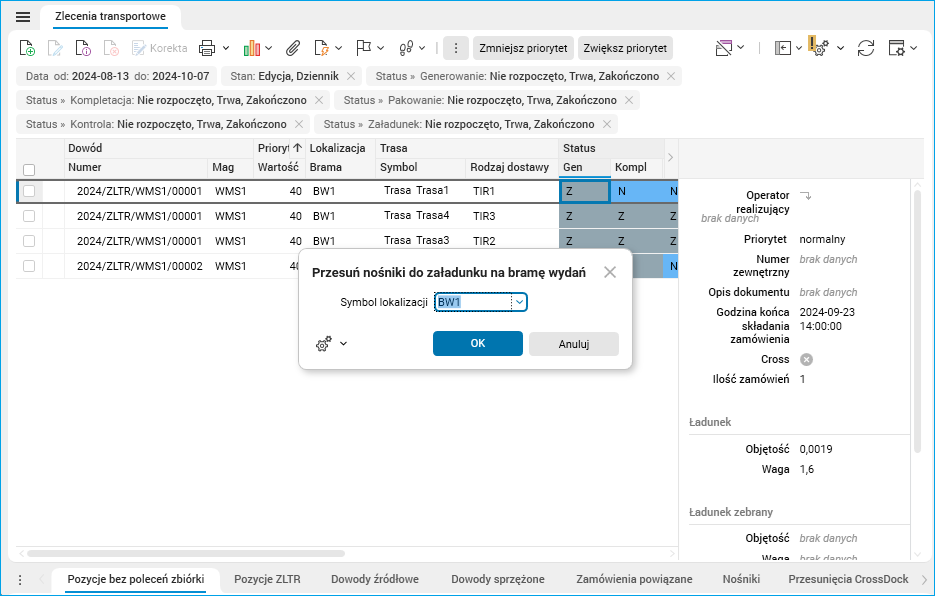Expand the footsteps dropdown arrow
935x596 pixels.
tap(422, 48)
